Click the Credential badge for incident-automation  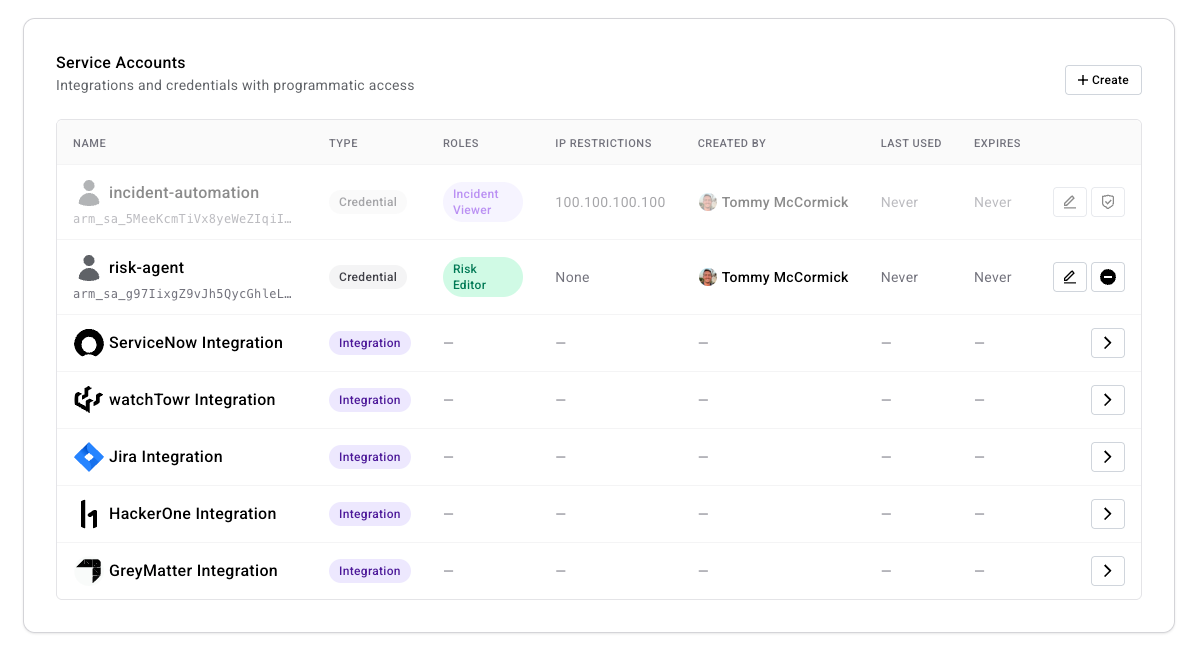pyautogui.click(x=367, y=202)
